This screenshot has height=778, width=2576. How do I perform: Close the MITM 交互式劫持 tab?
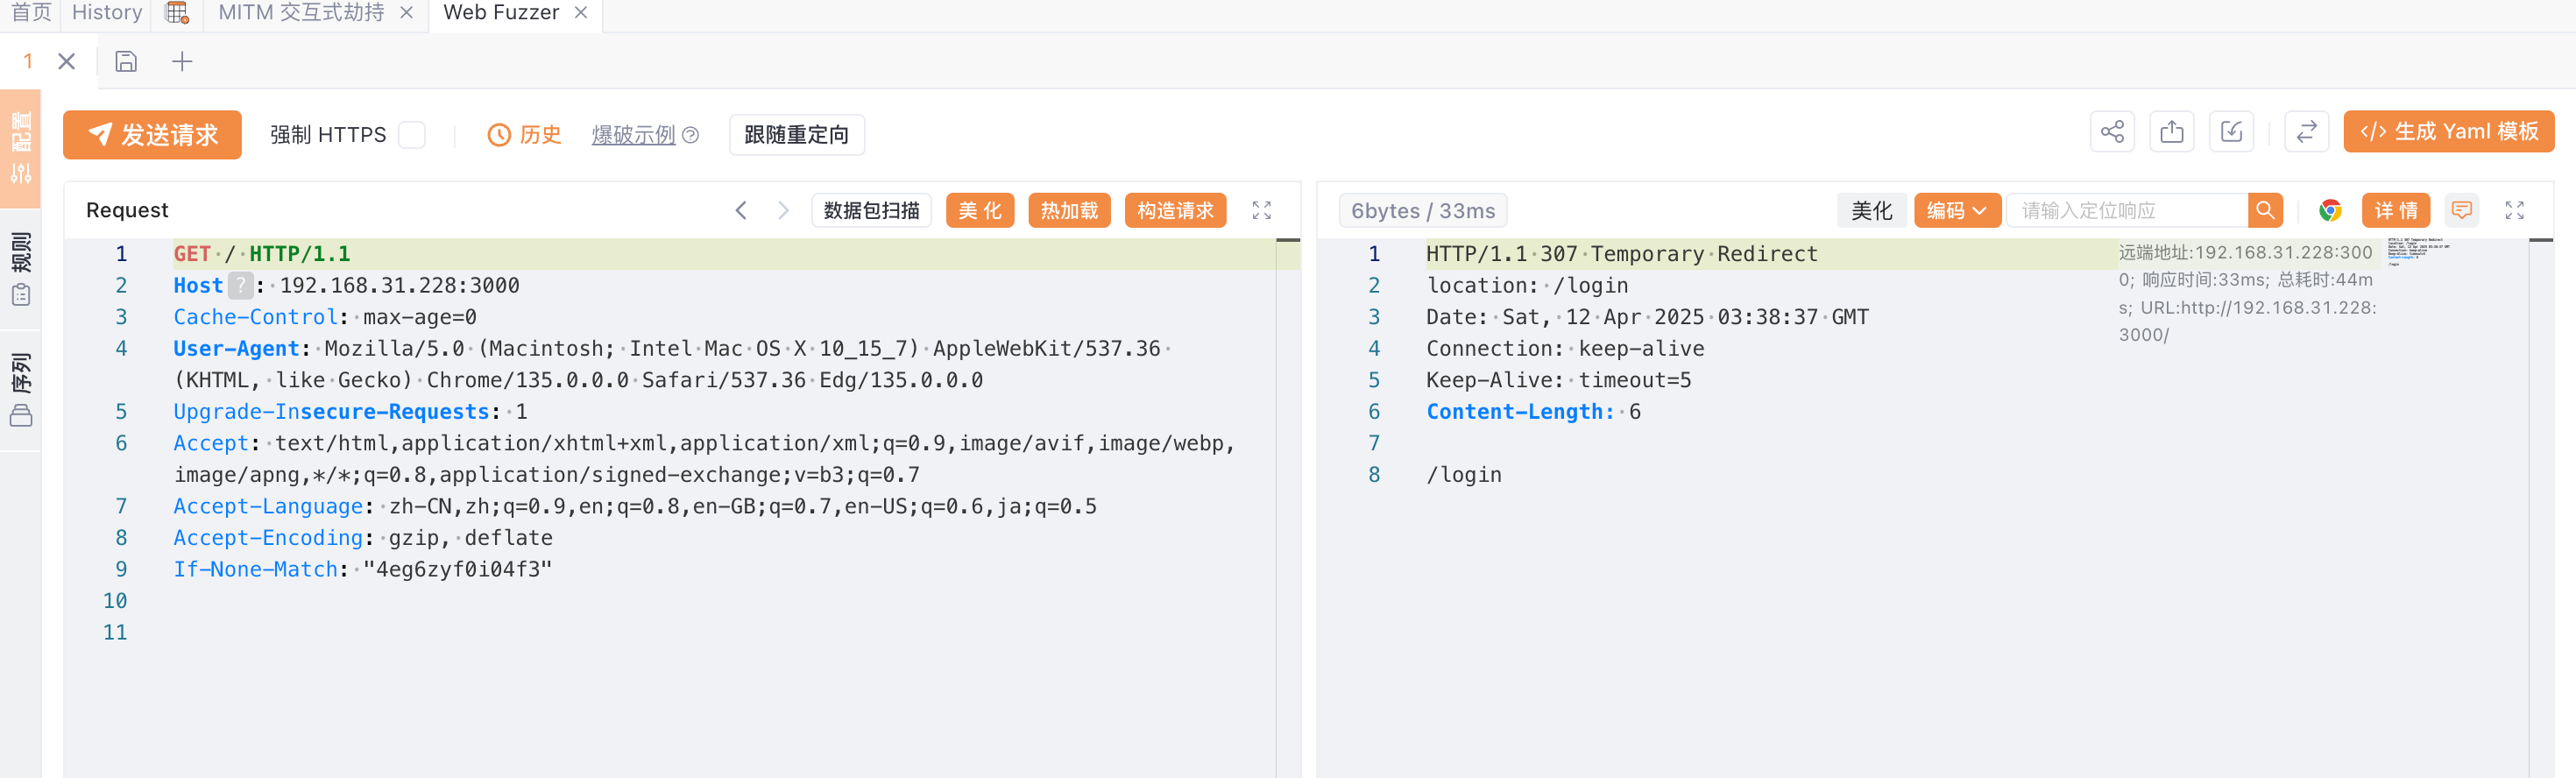[x=406, y=13]
